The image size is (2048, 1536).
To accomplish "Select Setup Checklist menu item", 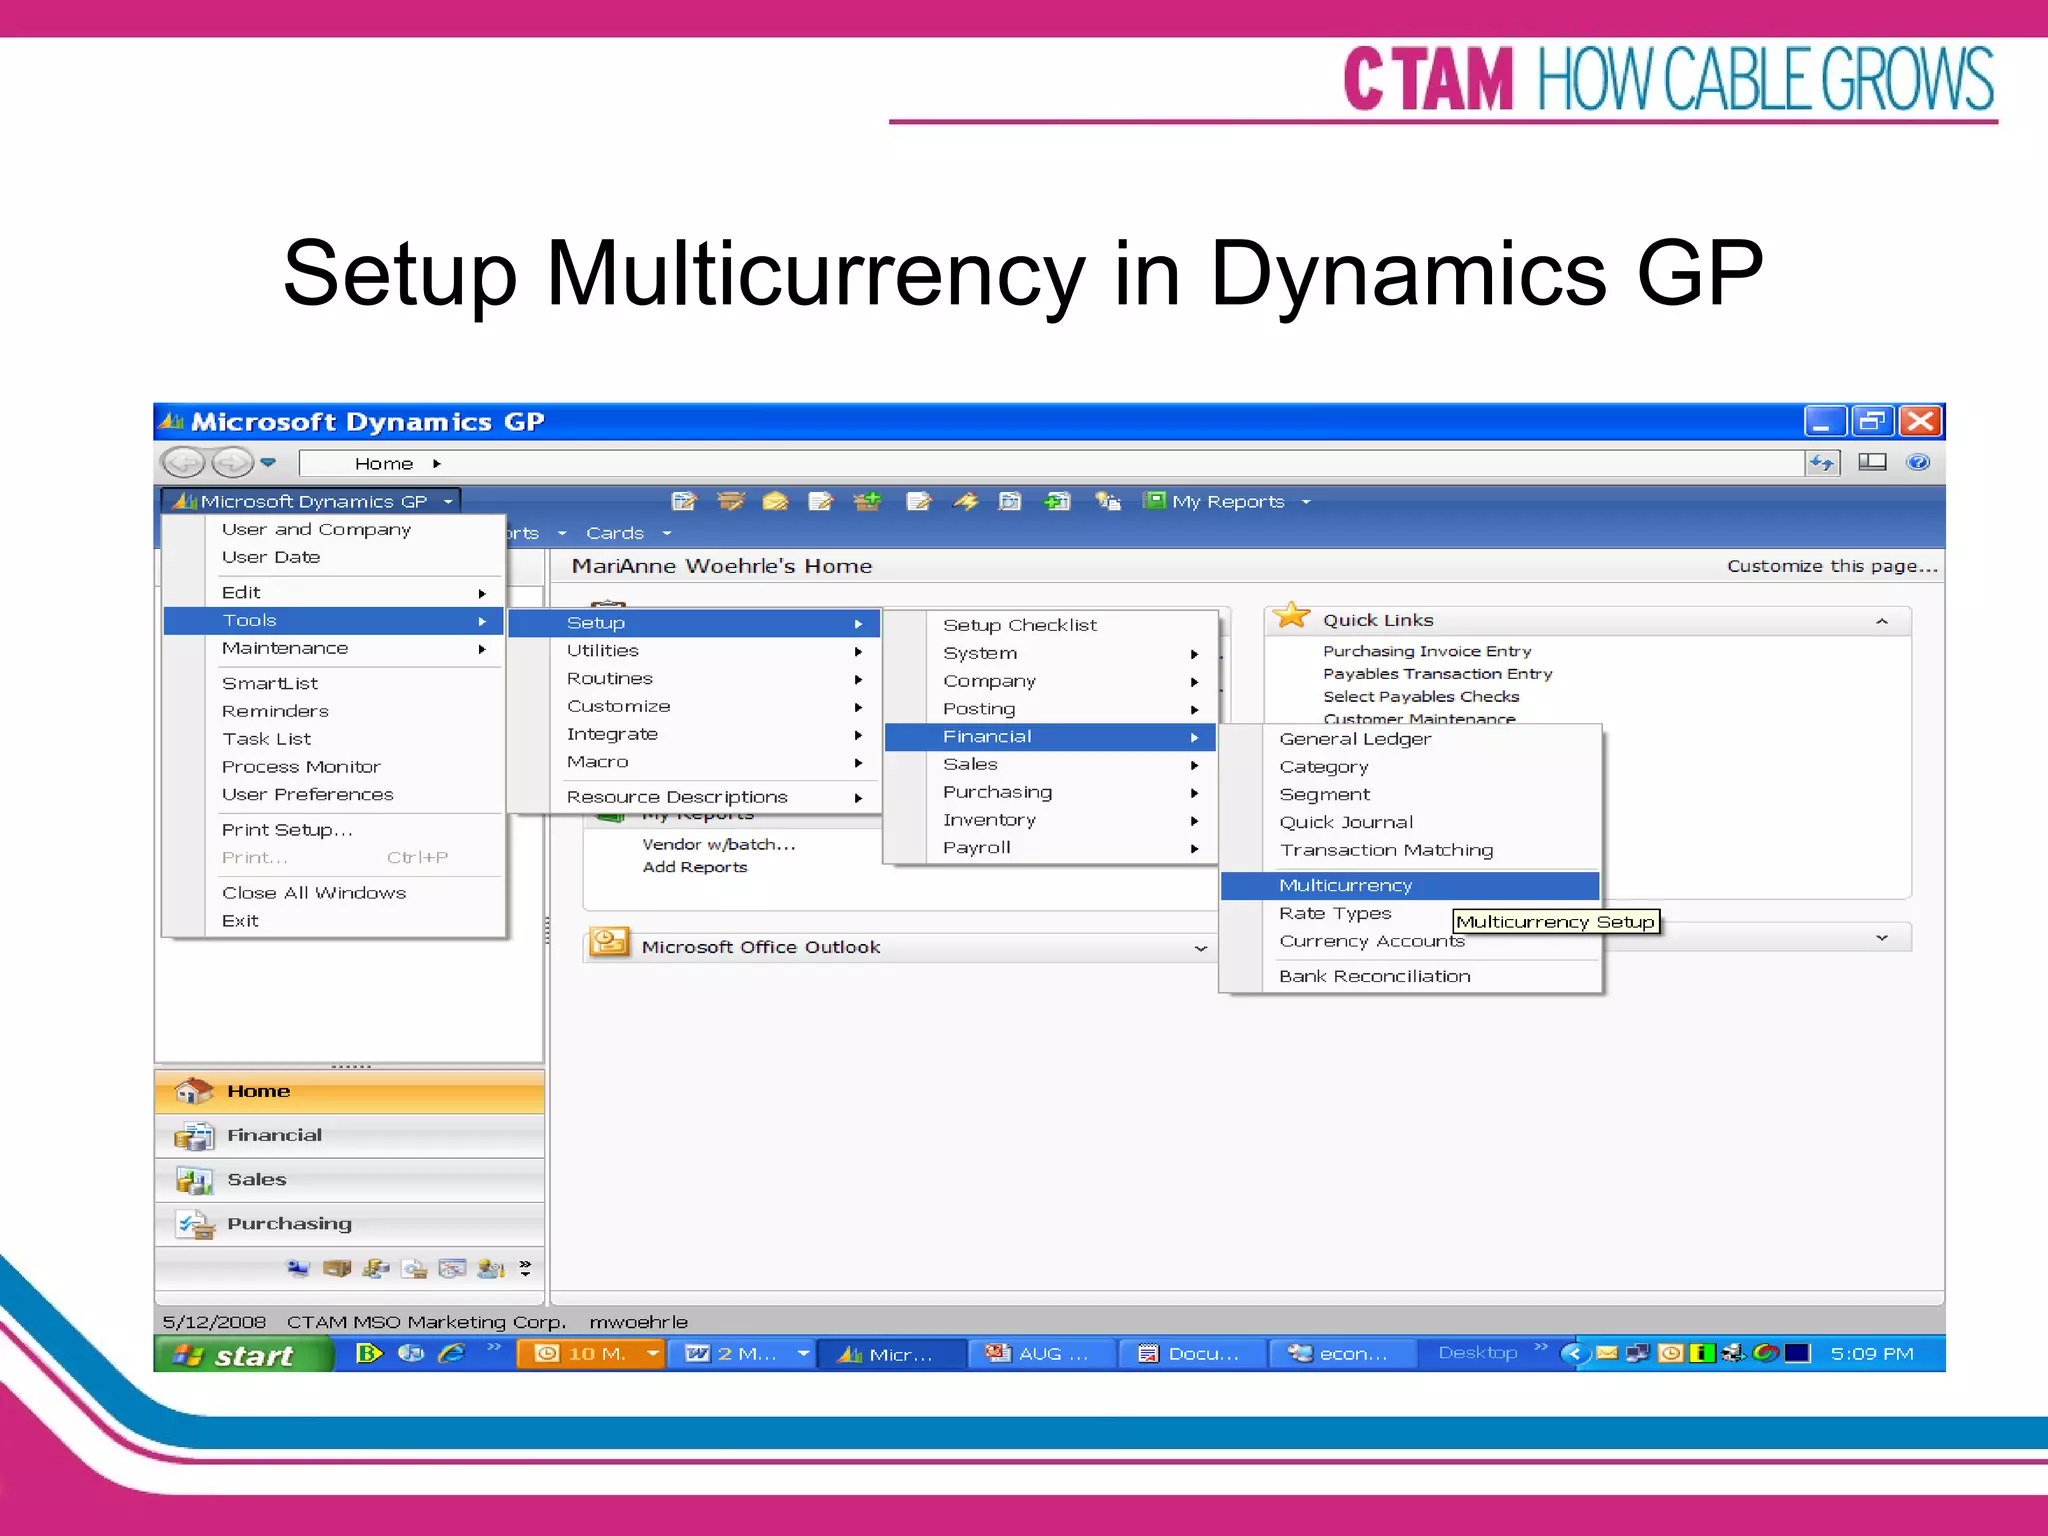I will point(1051,625).
